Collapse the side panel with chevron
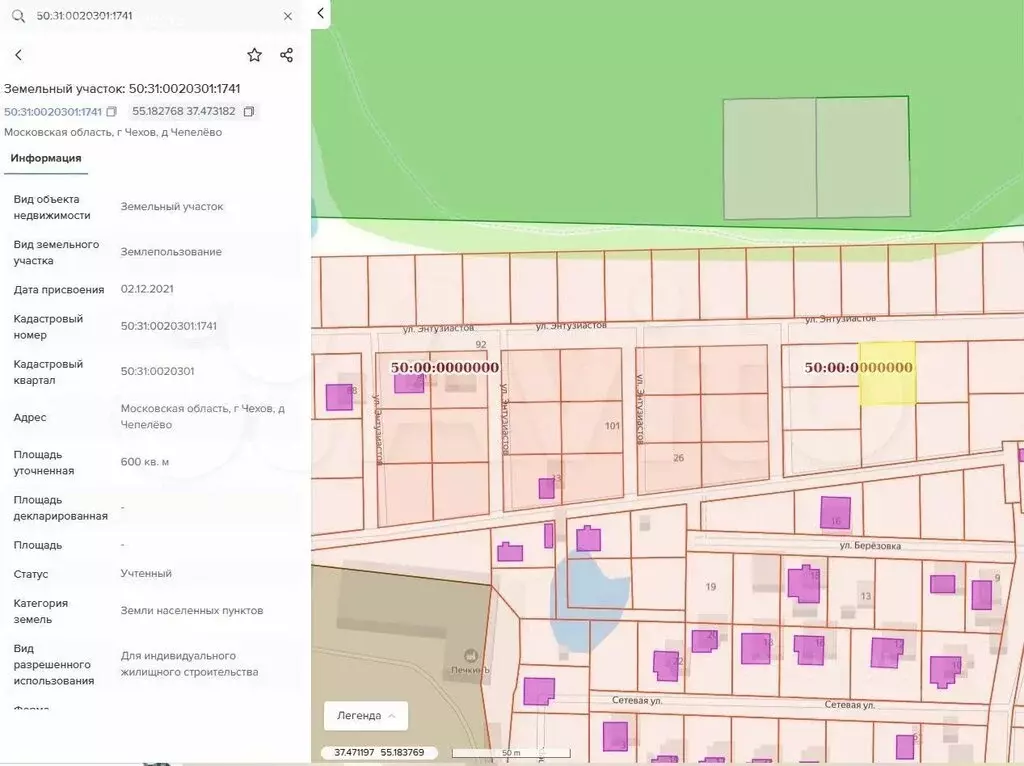 321,13
